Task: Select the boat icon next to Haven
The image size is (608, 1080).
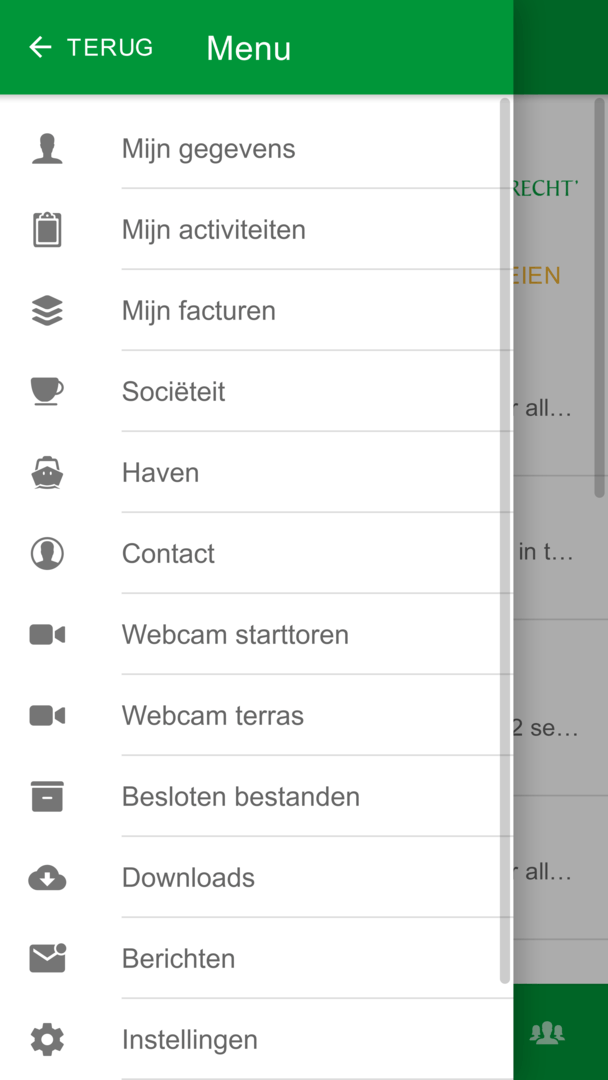Action: point(47,472)
